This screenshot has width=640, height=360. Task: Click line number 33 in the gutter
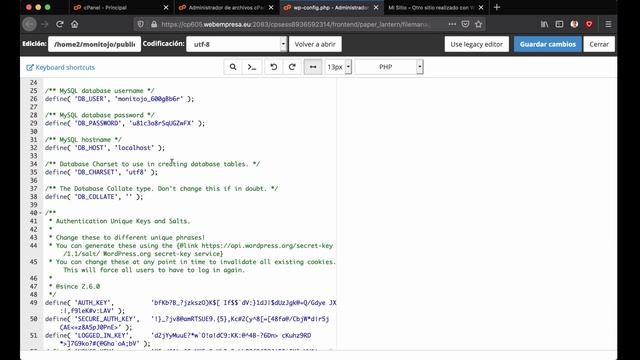click(x=33, y=156)
